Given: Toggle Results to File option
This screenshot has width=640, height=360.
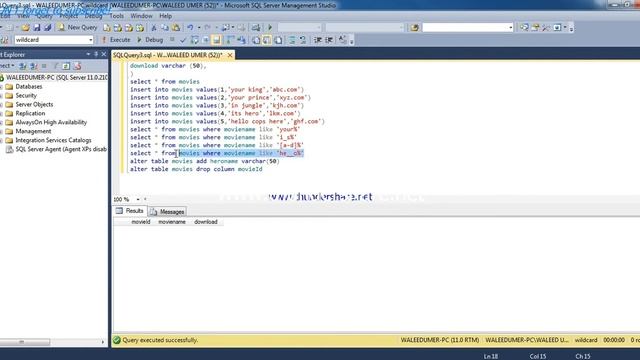Looking at the screenshot, I should [278, 40].
